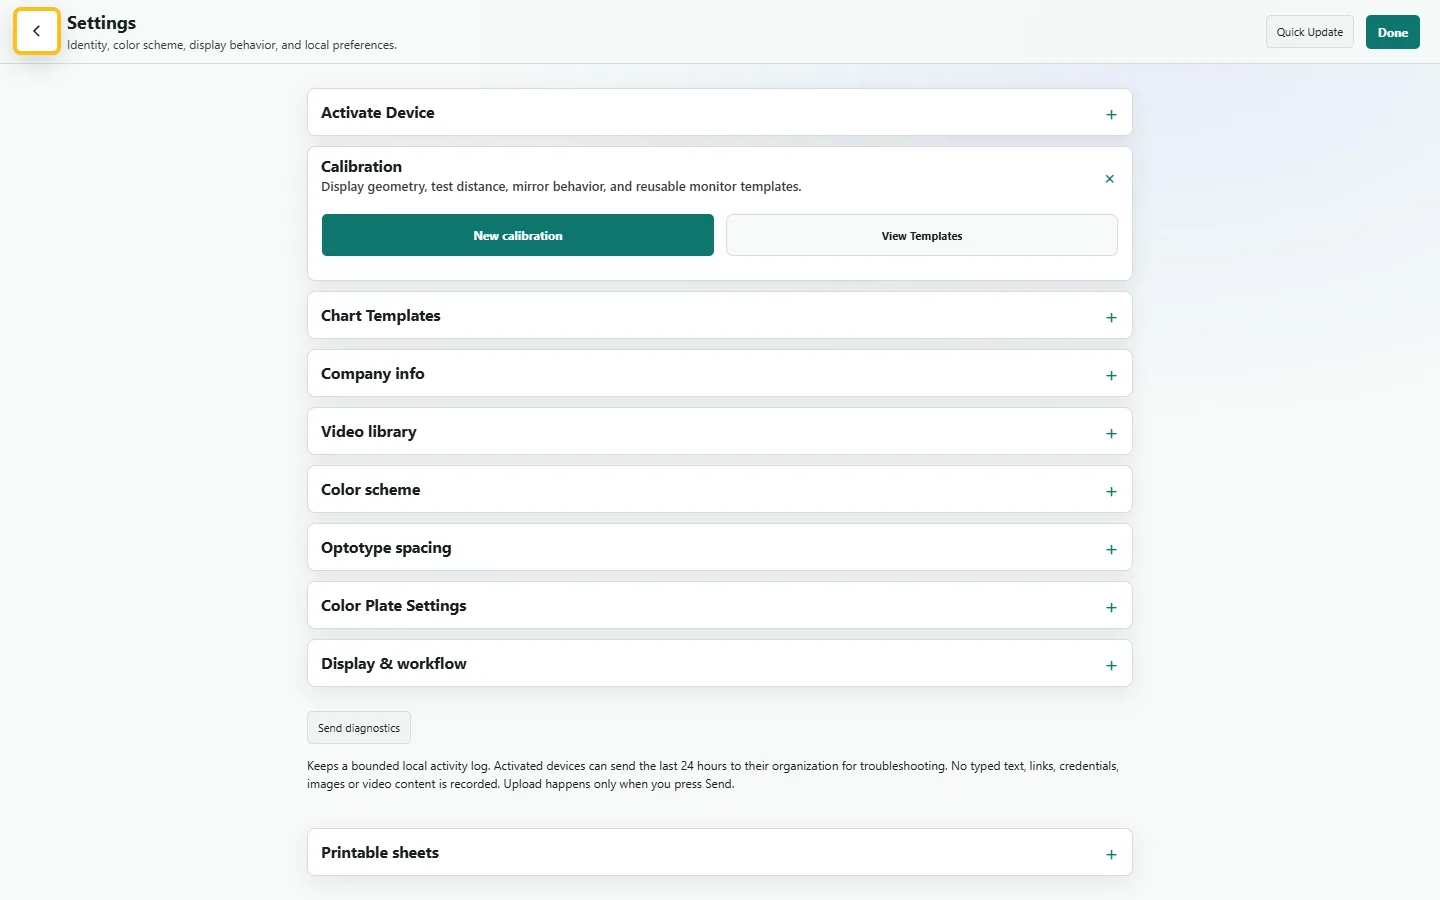Expand Company info with its plus icon
This screenshot has height=900, width=1440.
pyautogui.click(x=1111, y=375)
